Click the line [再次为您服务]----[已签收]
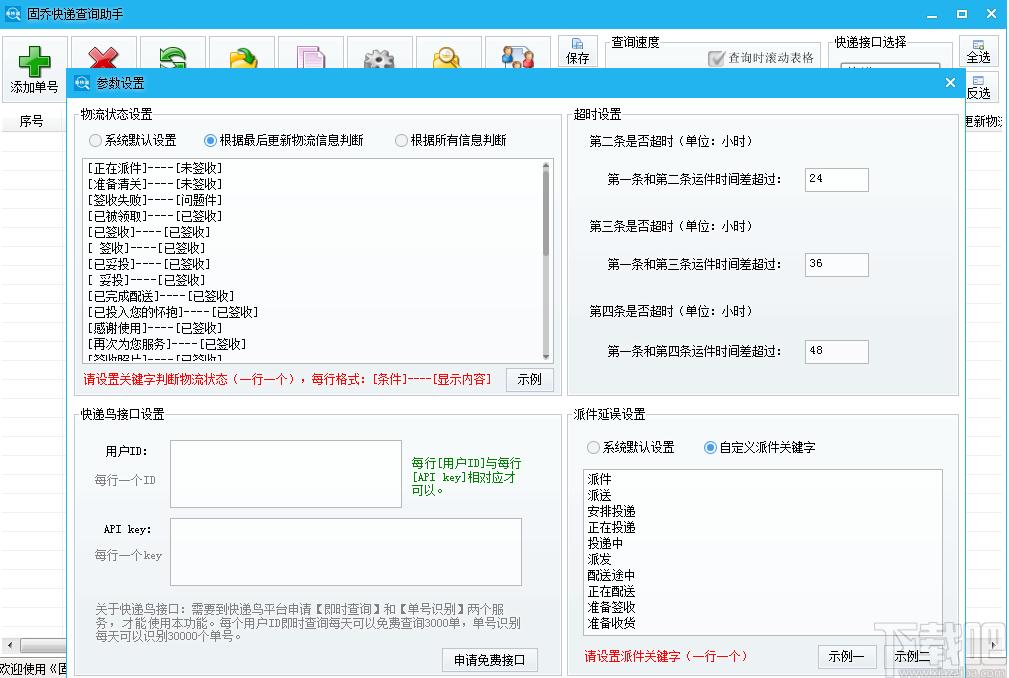The height and width of the screenshot is (678, 1009). [x=167, y=344]
